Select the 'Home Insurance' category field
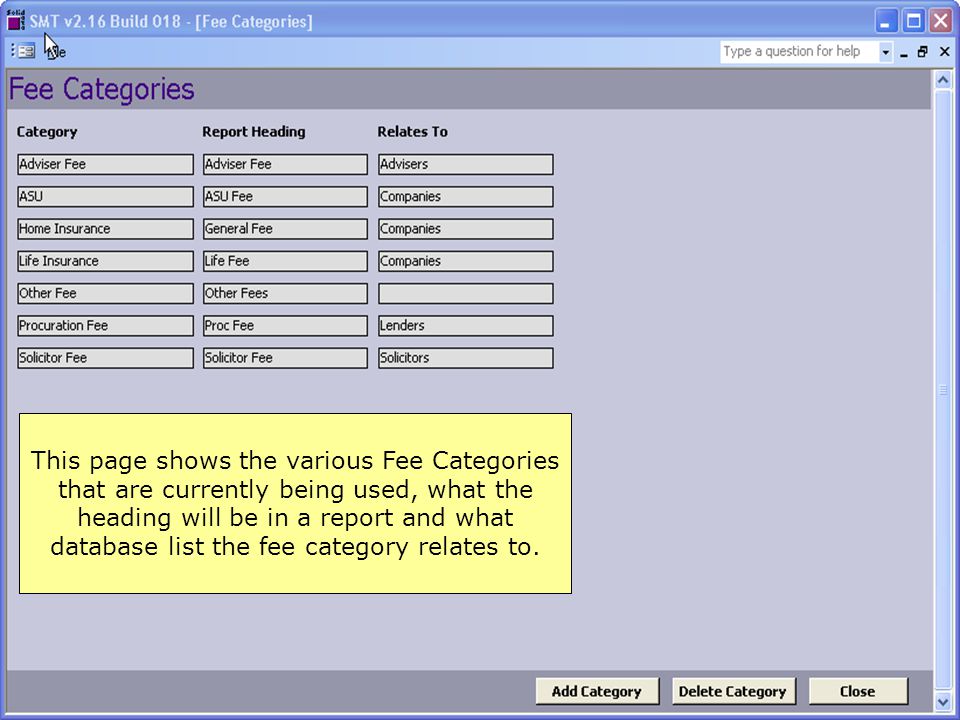 coord(105,229)
